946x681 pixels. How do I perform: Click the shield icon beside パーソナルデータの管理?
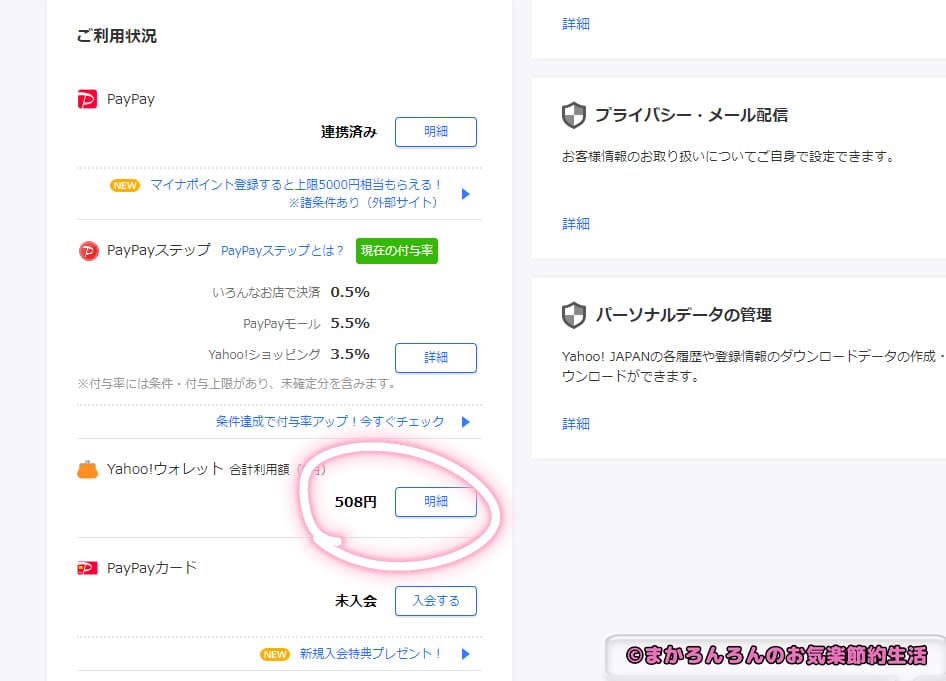click(x=573, y=315)
